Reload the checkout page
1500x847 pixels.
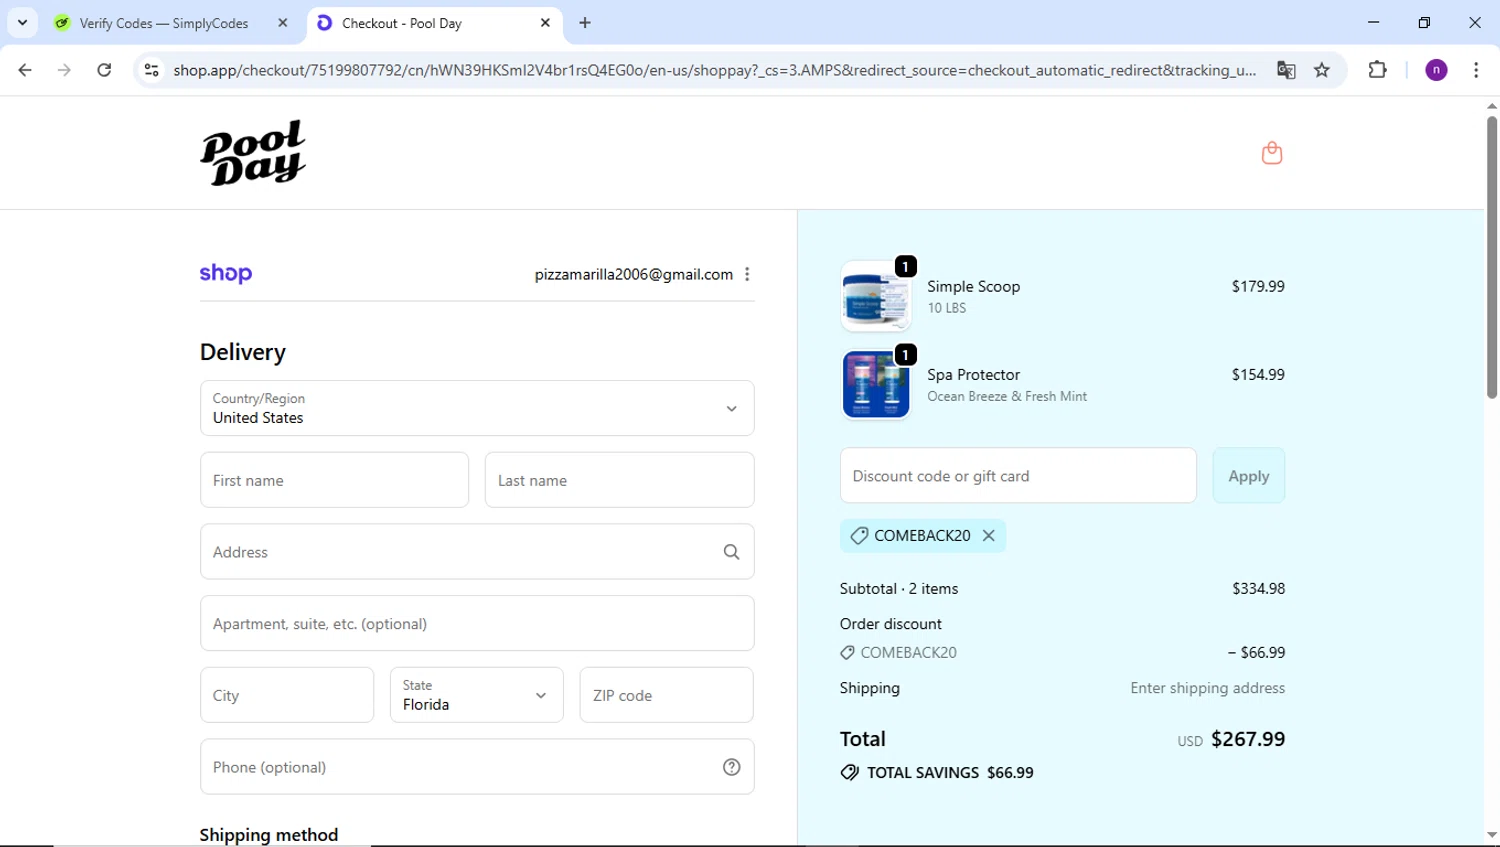104,70
